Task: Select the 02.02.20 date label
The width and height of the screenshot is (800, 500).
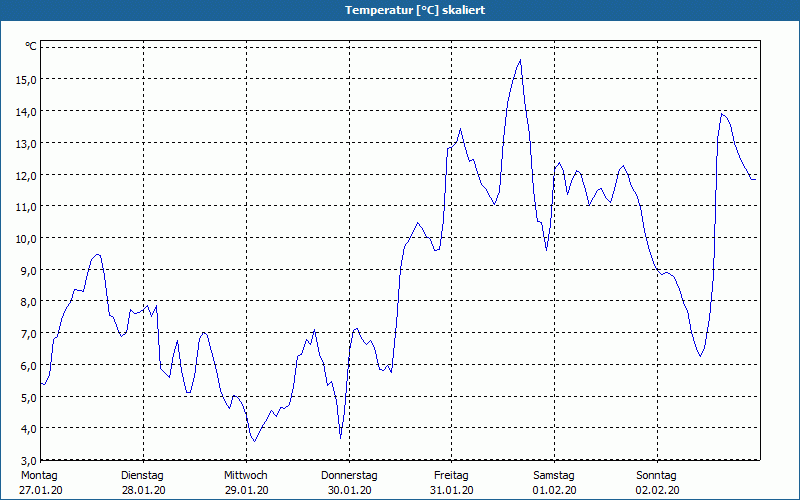Action: (658, 490)
